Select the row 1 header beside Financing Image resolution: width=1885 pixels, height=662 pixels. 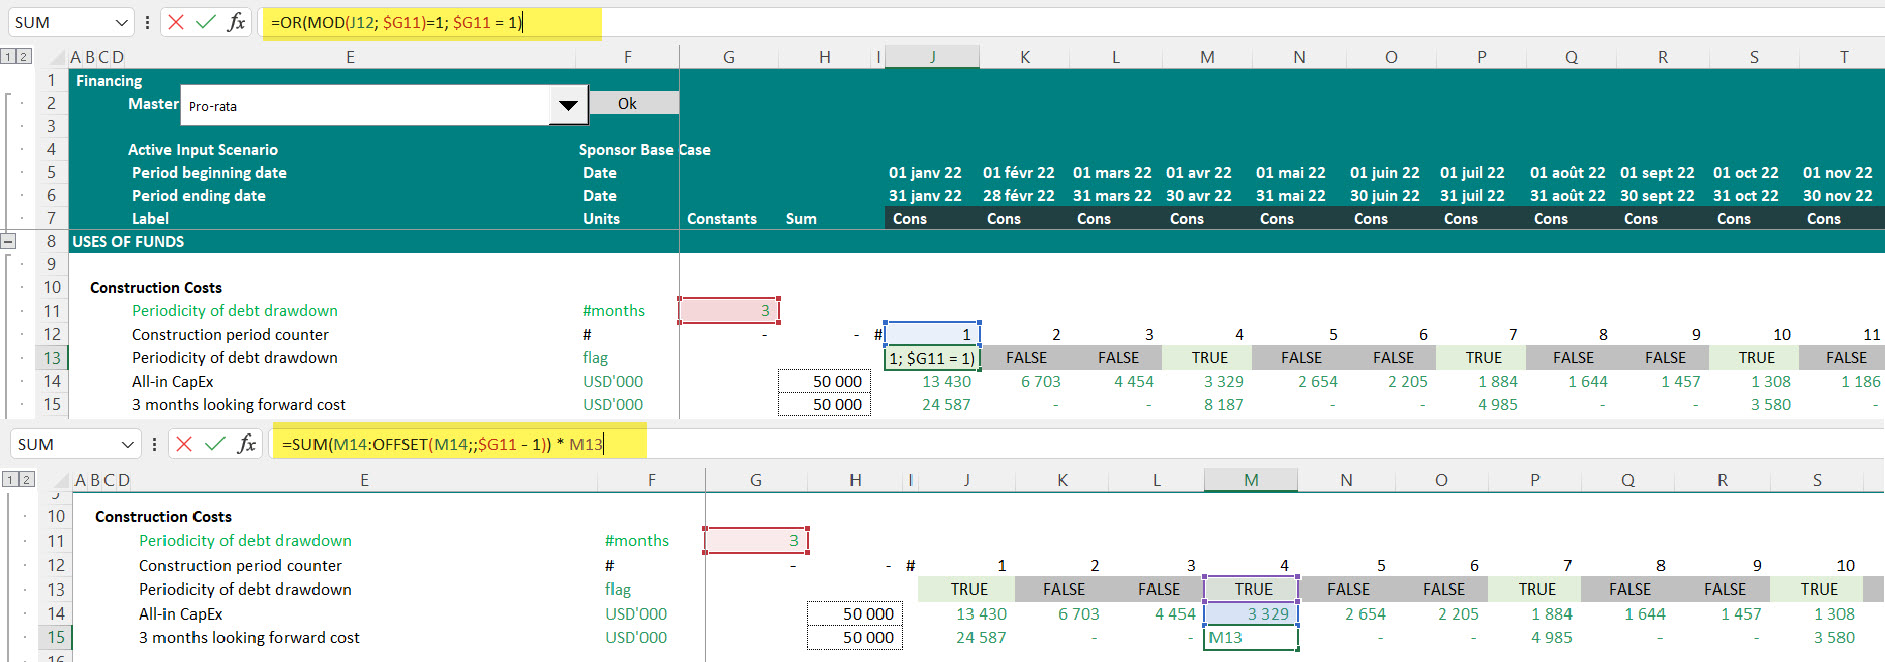click(x=52, y=80)
